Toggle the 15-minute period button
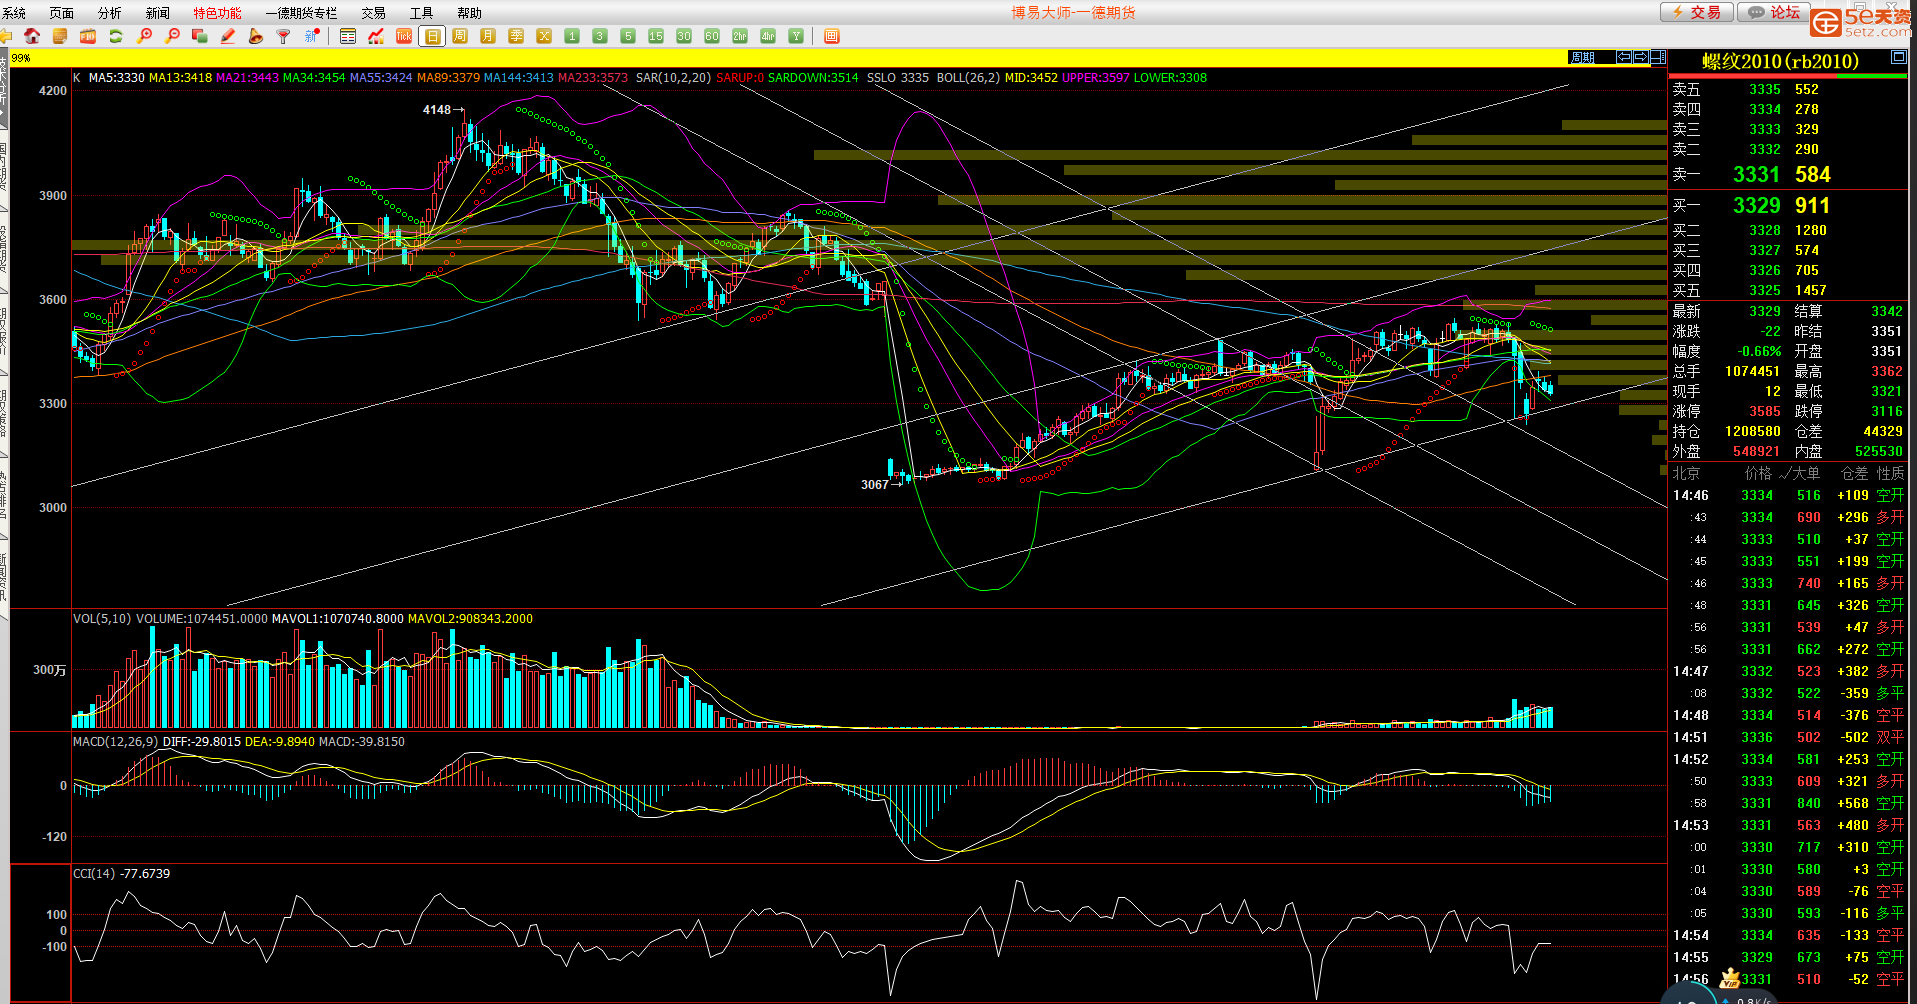Screen dimensions: 1917x1004 click(x=656, y=36)
